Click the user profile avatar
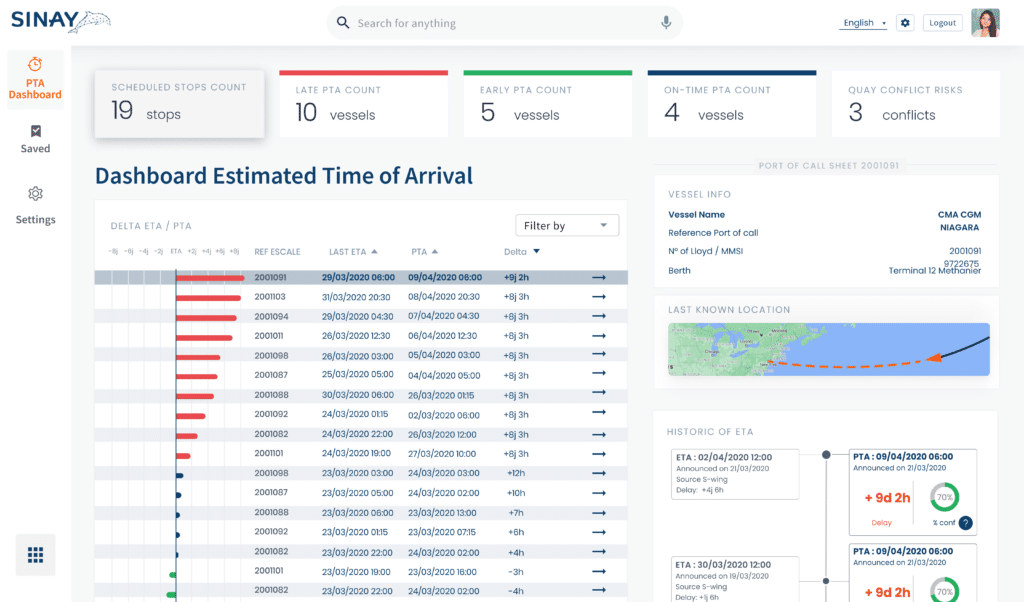1024x602 pixels. click(x=985, y=22)
